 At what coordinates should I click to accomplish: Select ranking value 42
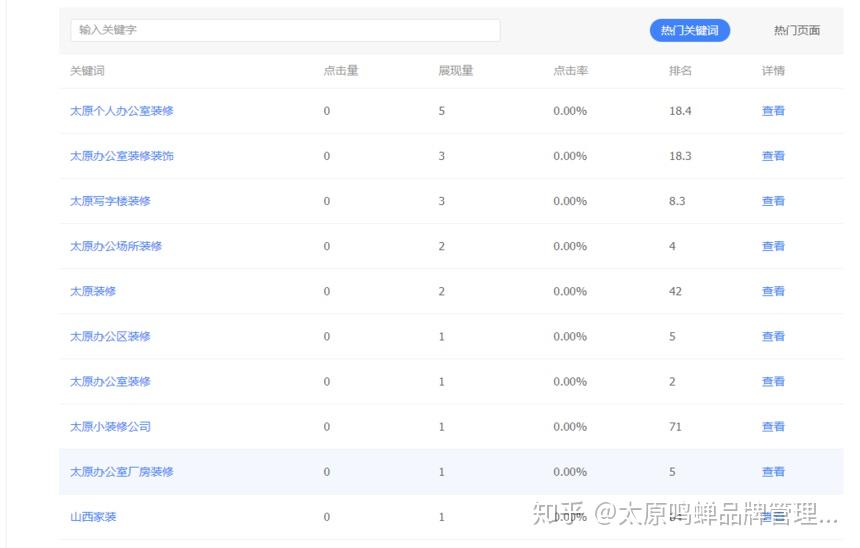[675, 291]
